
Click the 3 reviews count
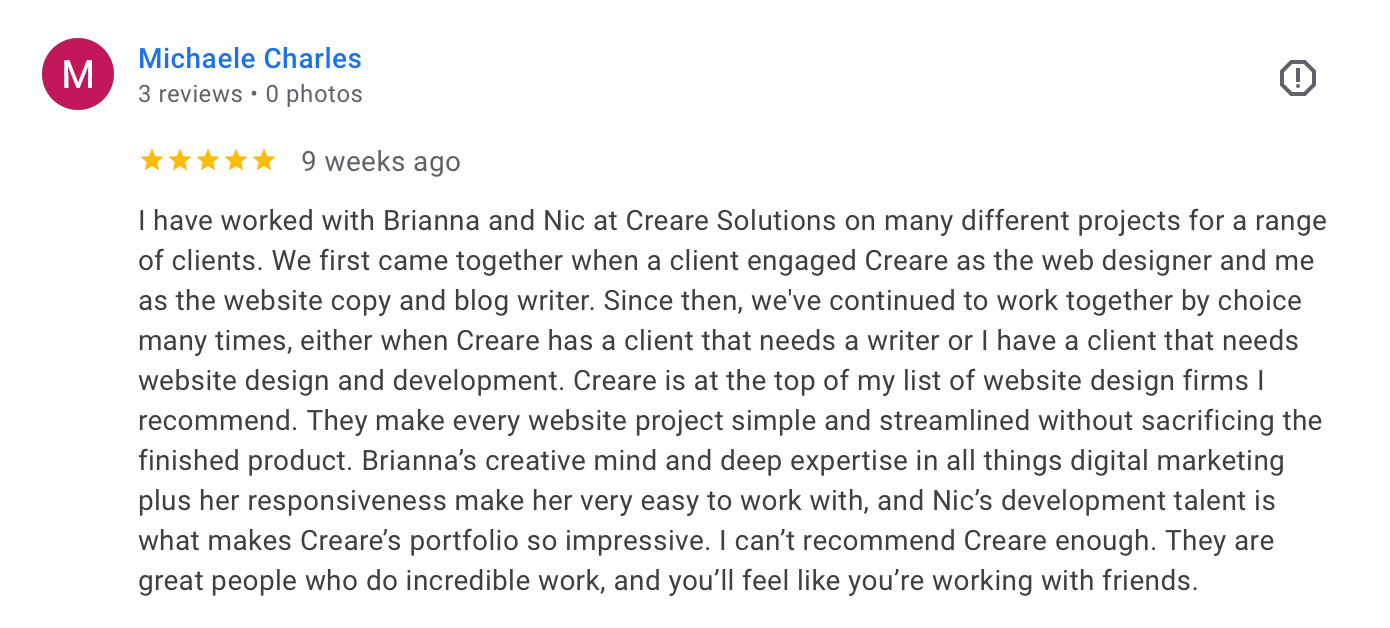coord(190,93)
